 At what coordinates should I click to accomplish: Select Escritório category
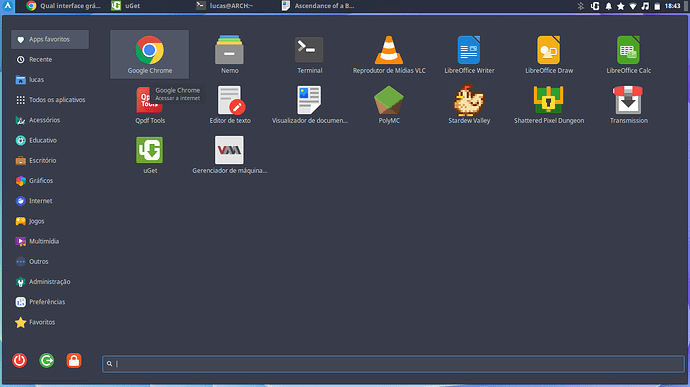click(50, 161)
